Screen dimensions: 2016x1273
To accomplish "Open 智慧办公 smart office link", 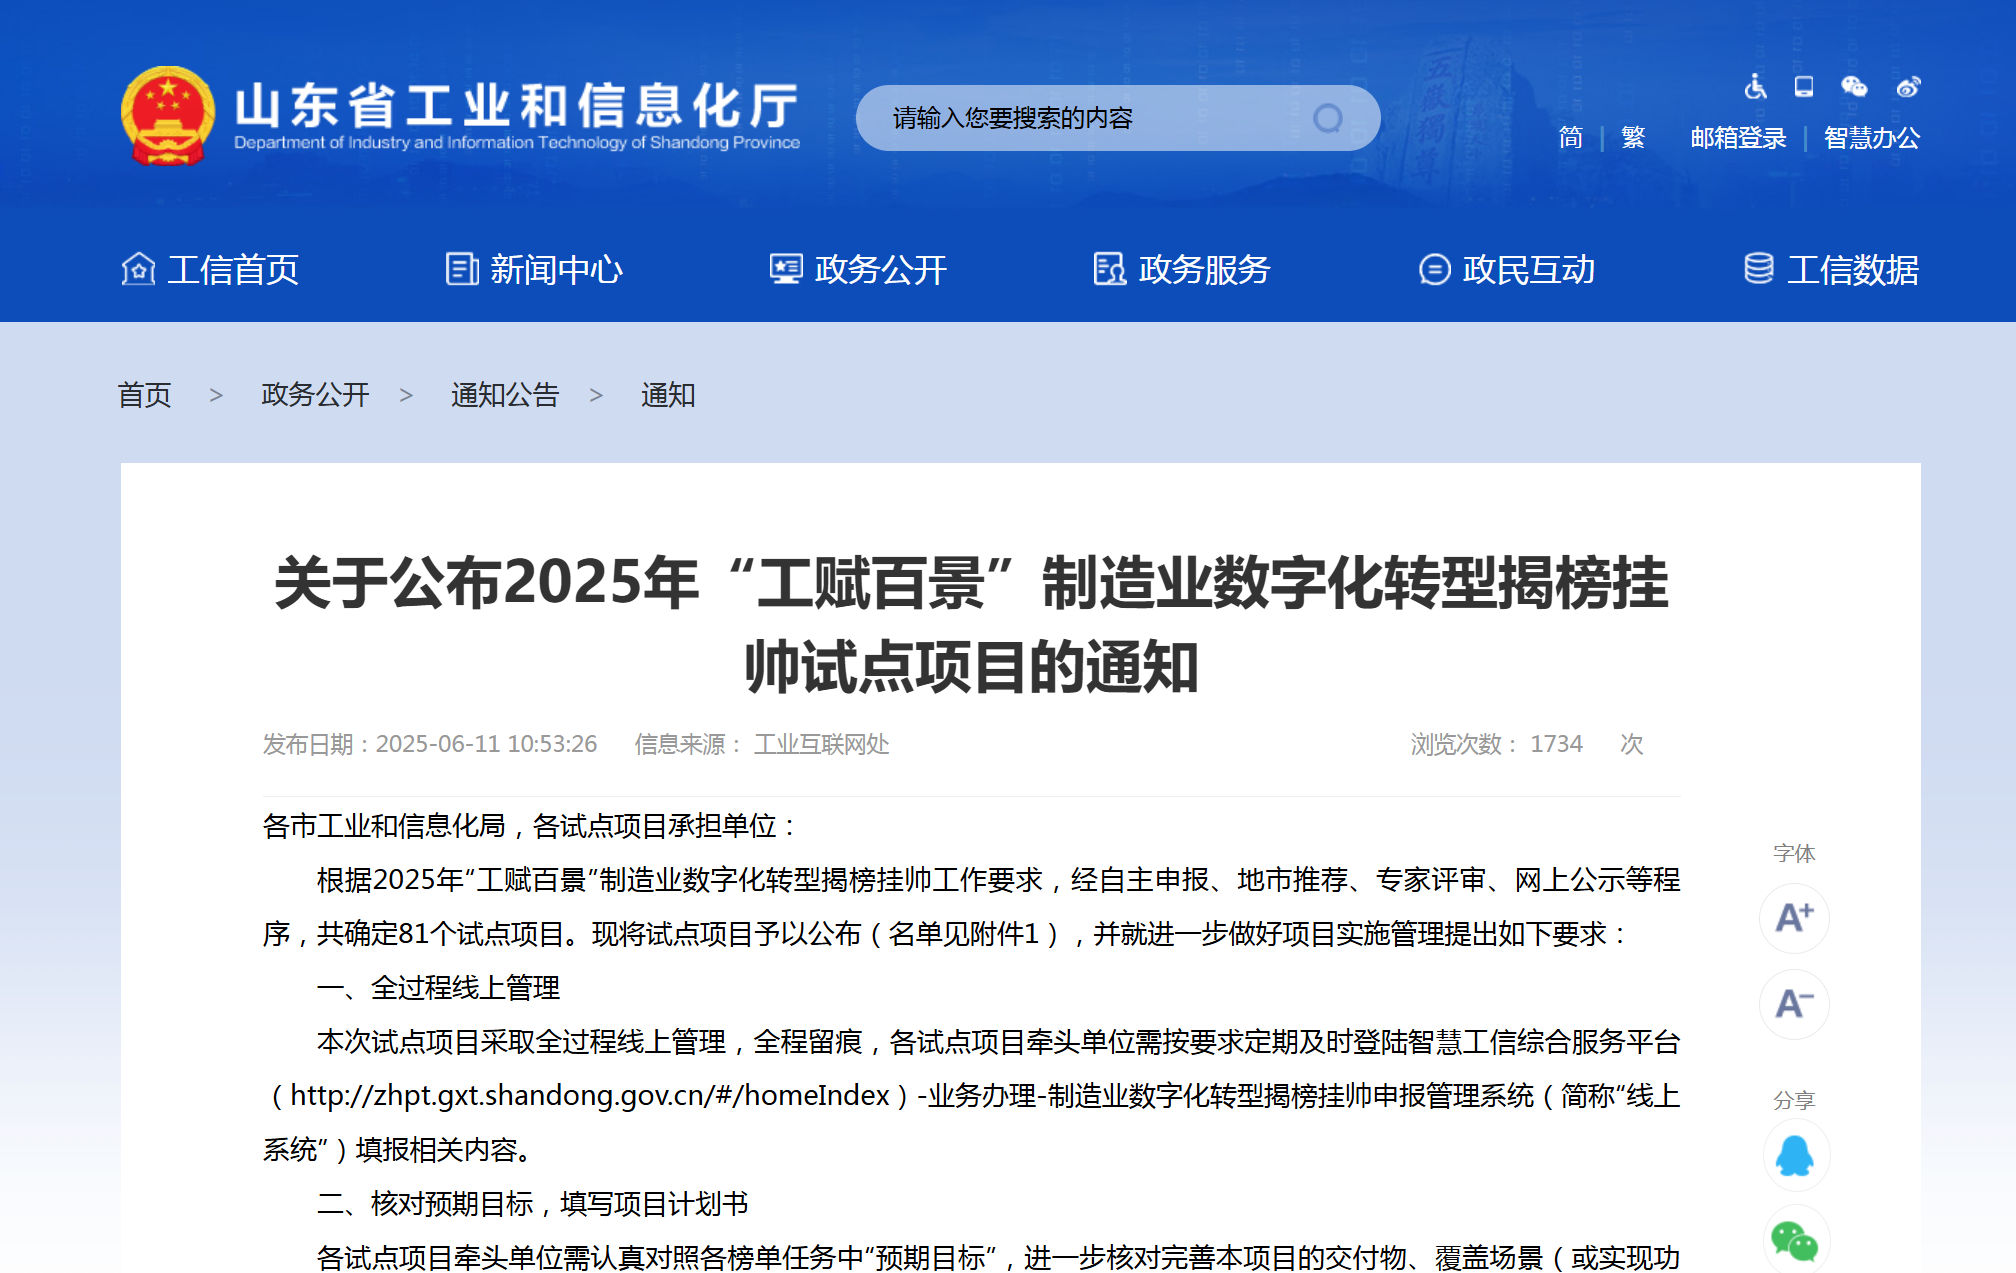I will 1872,137.
